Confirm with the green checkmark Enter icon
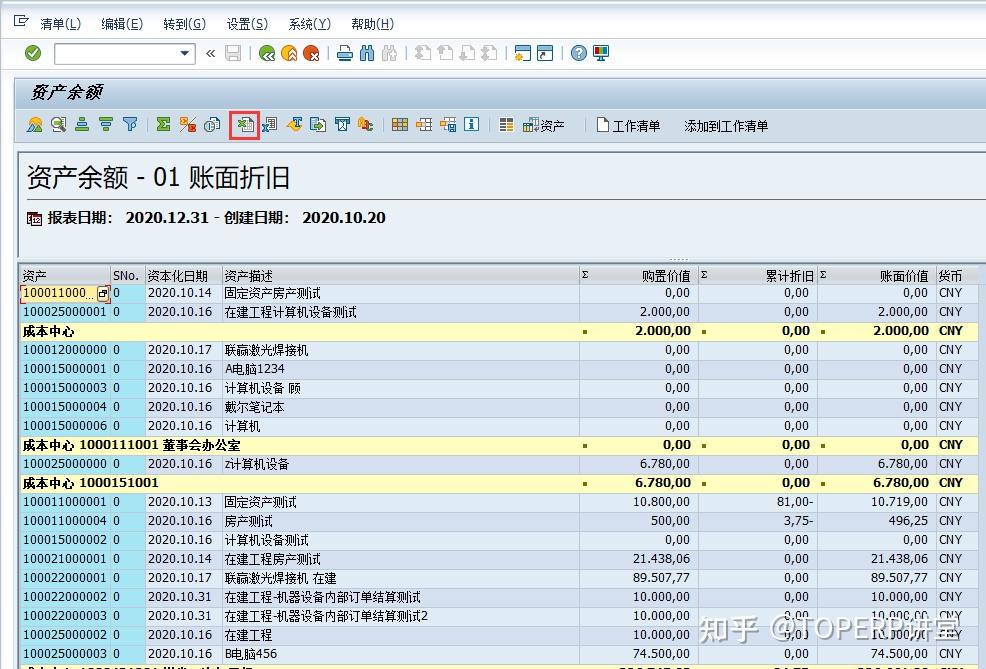 [x=32, y=52]
